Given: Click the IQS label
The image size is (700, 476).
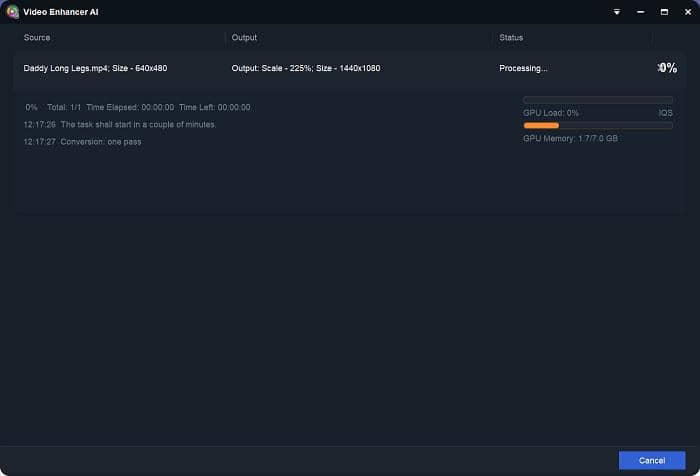Looking at the screenshot, I should [x=665, y=113].
